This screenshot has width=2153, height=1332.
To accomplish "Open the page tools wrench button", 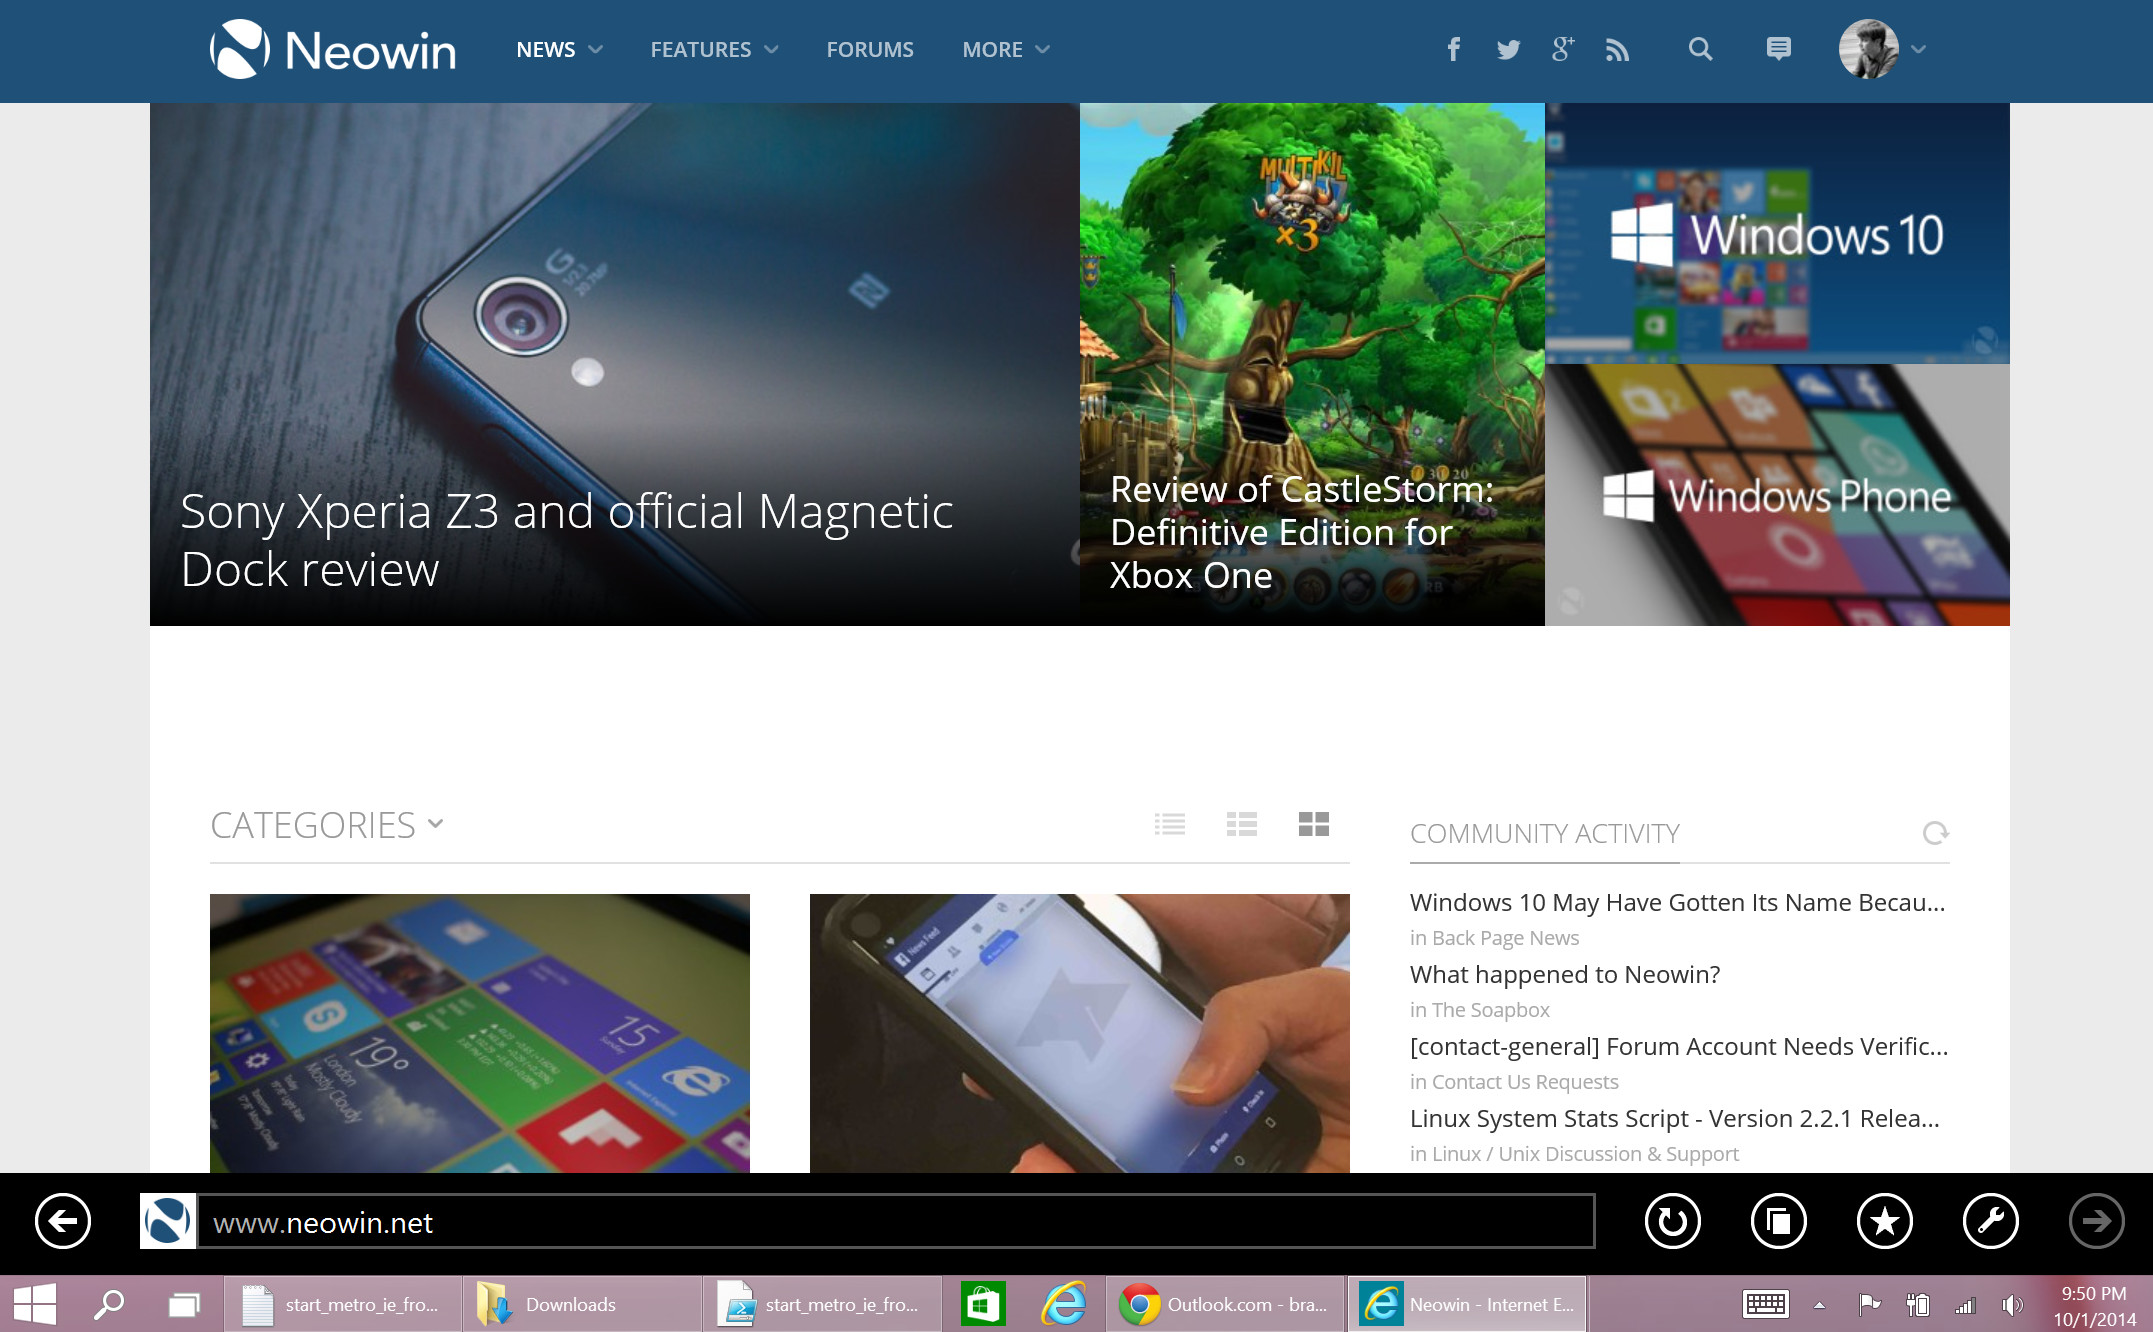I will [x=1990, y=1221].
